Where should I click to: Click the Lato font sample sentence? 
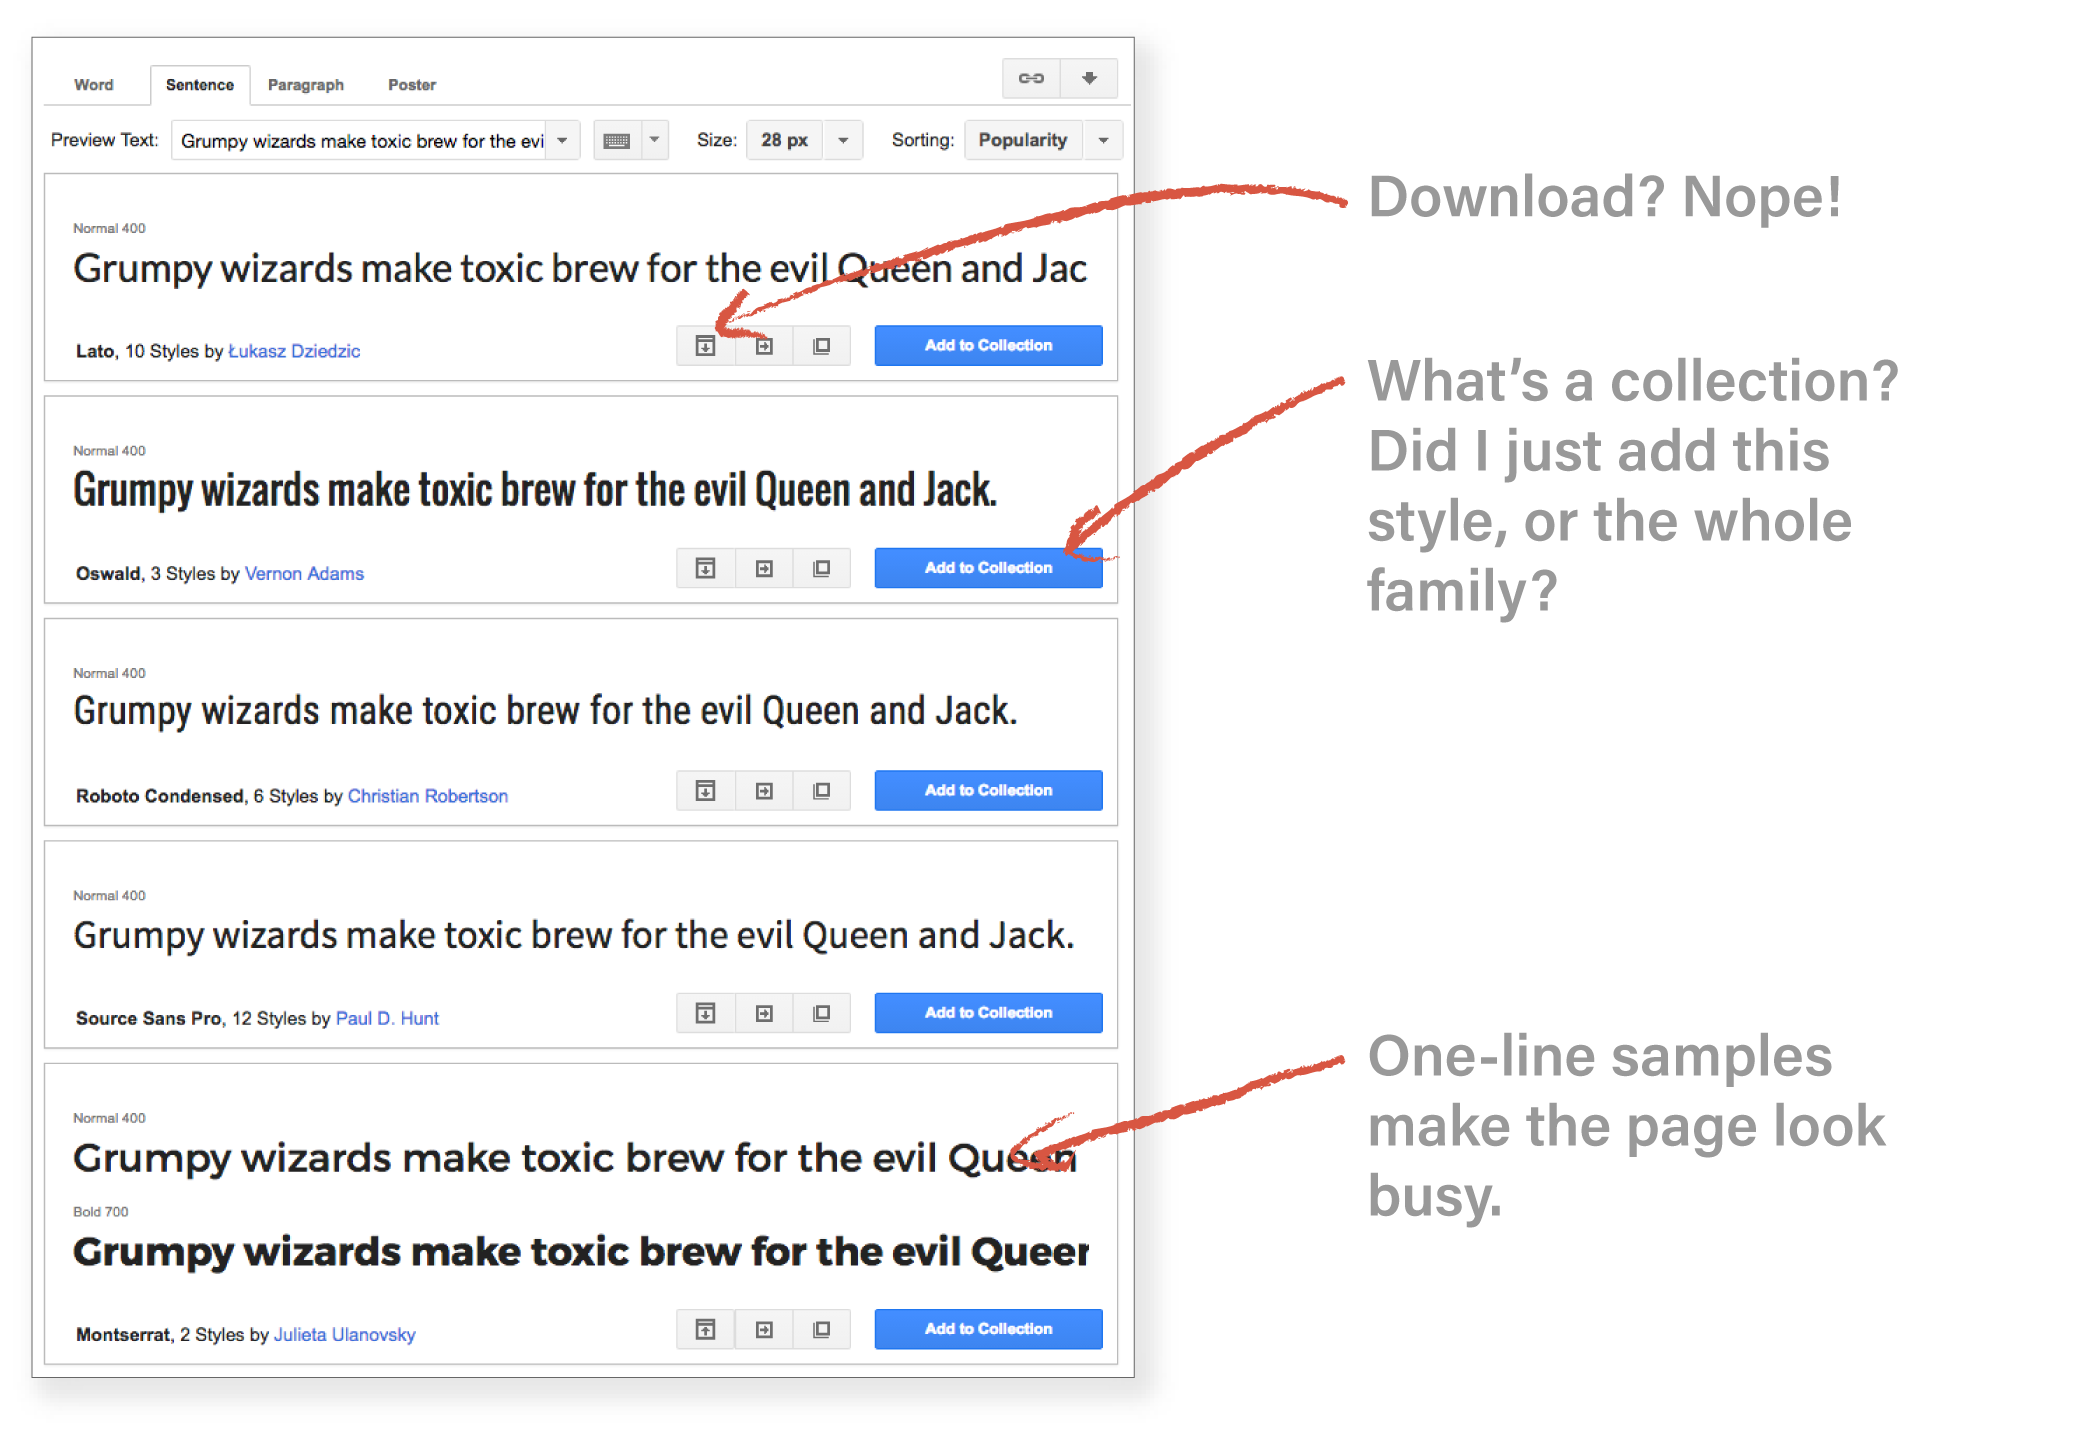580,269
